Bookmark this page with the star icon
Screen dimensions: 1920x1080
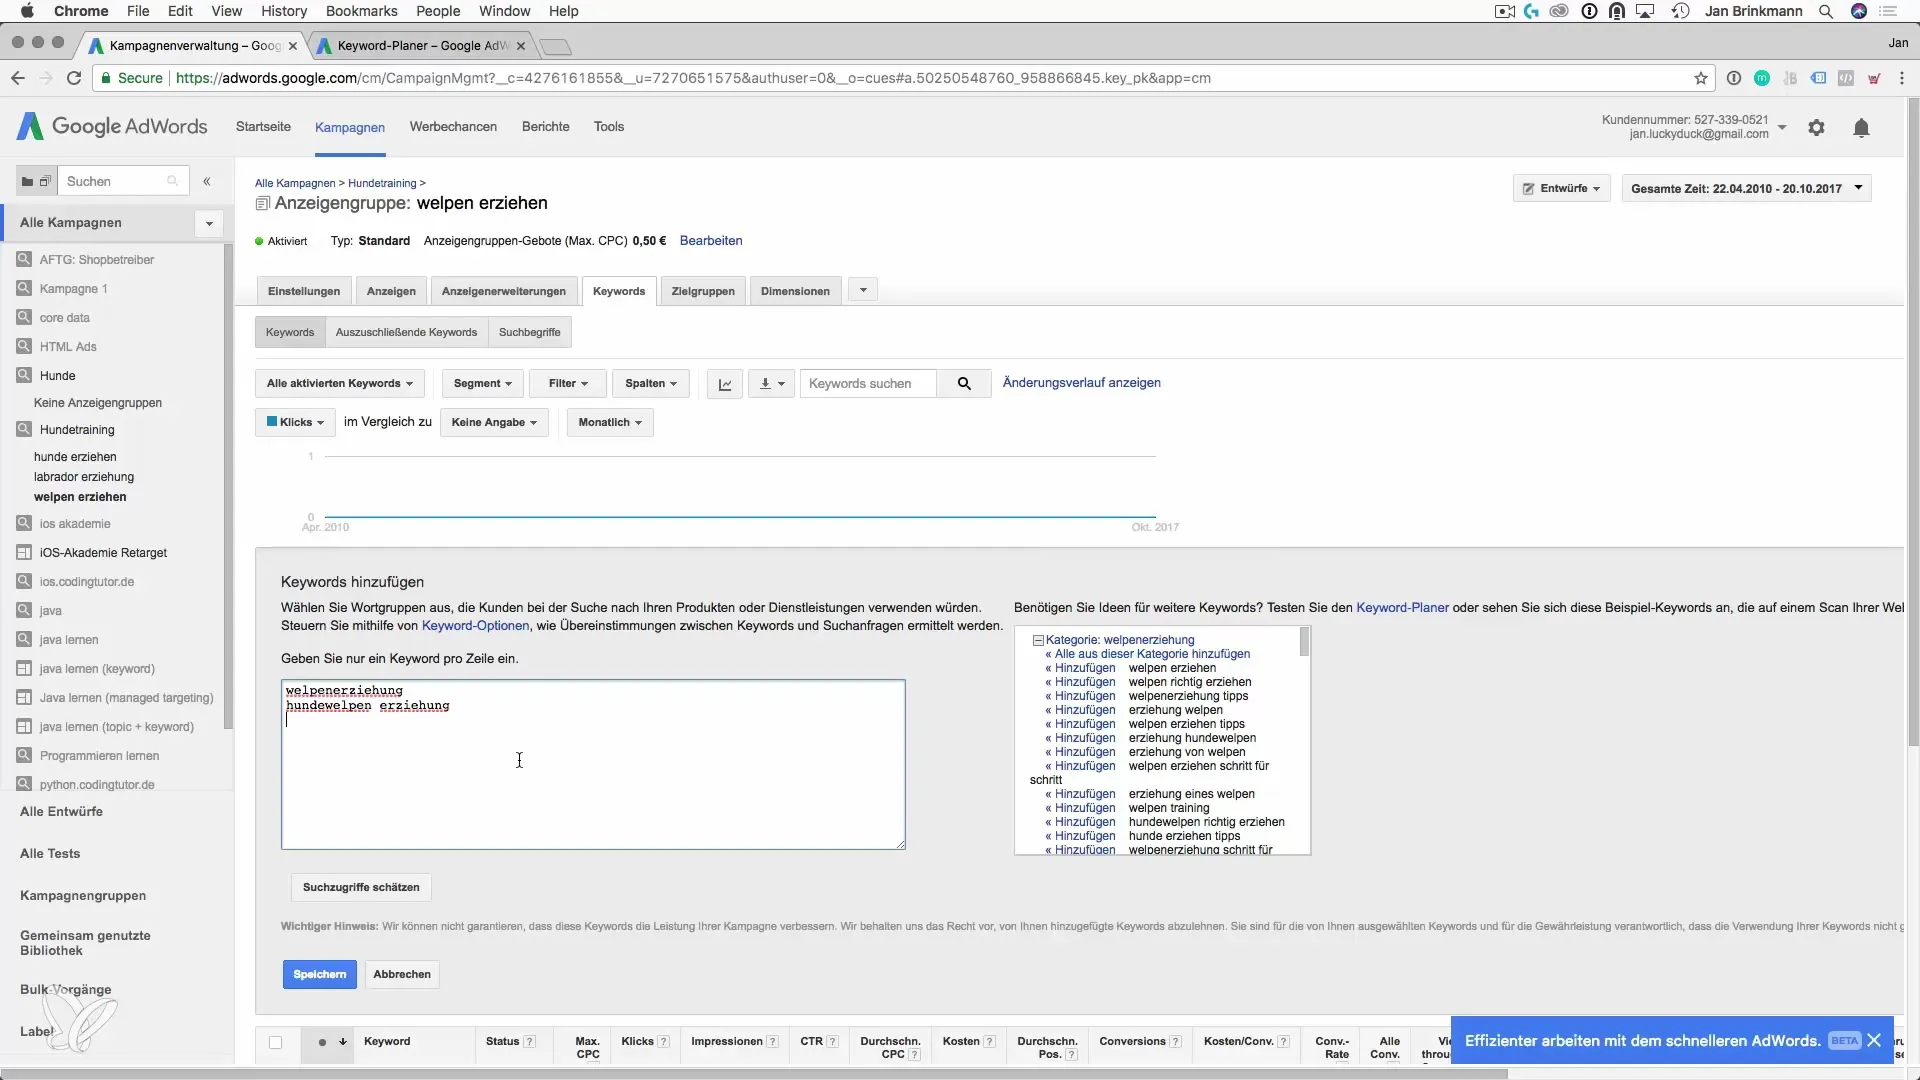(1701, 78)
